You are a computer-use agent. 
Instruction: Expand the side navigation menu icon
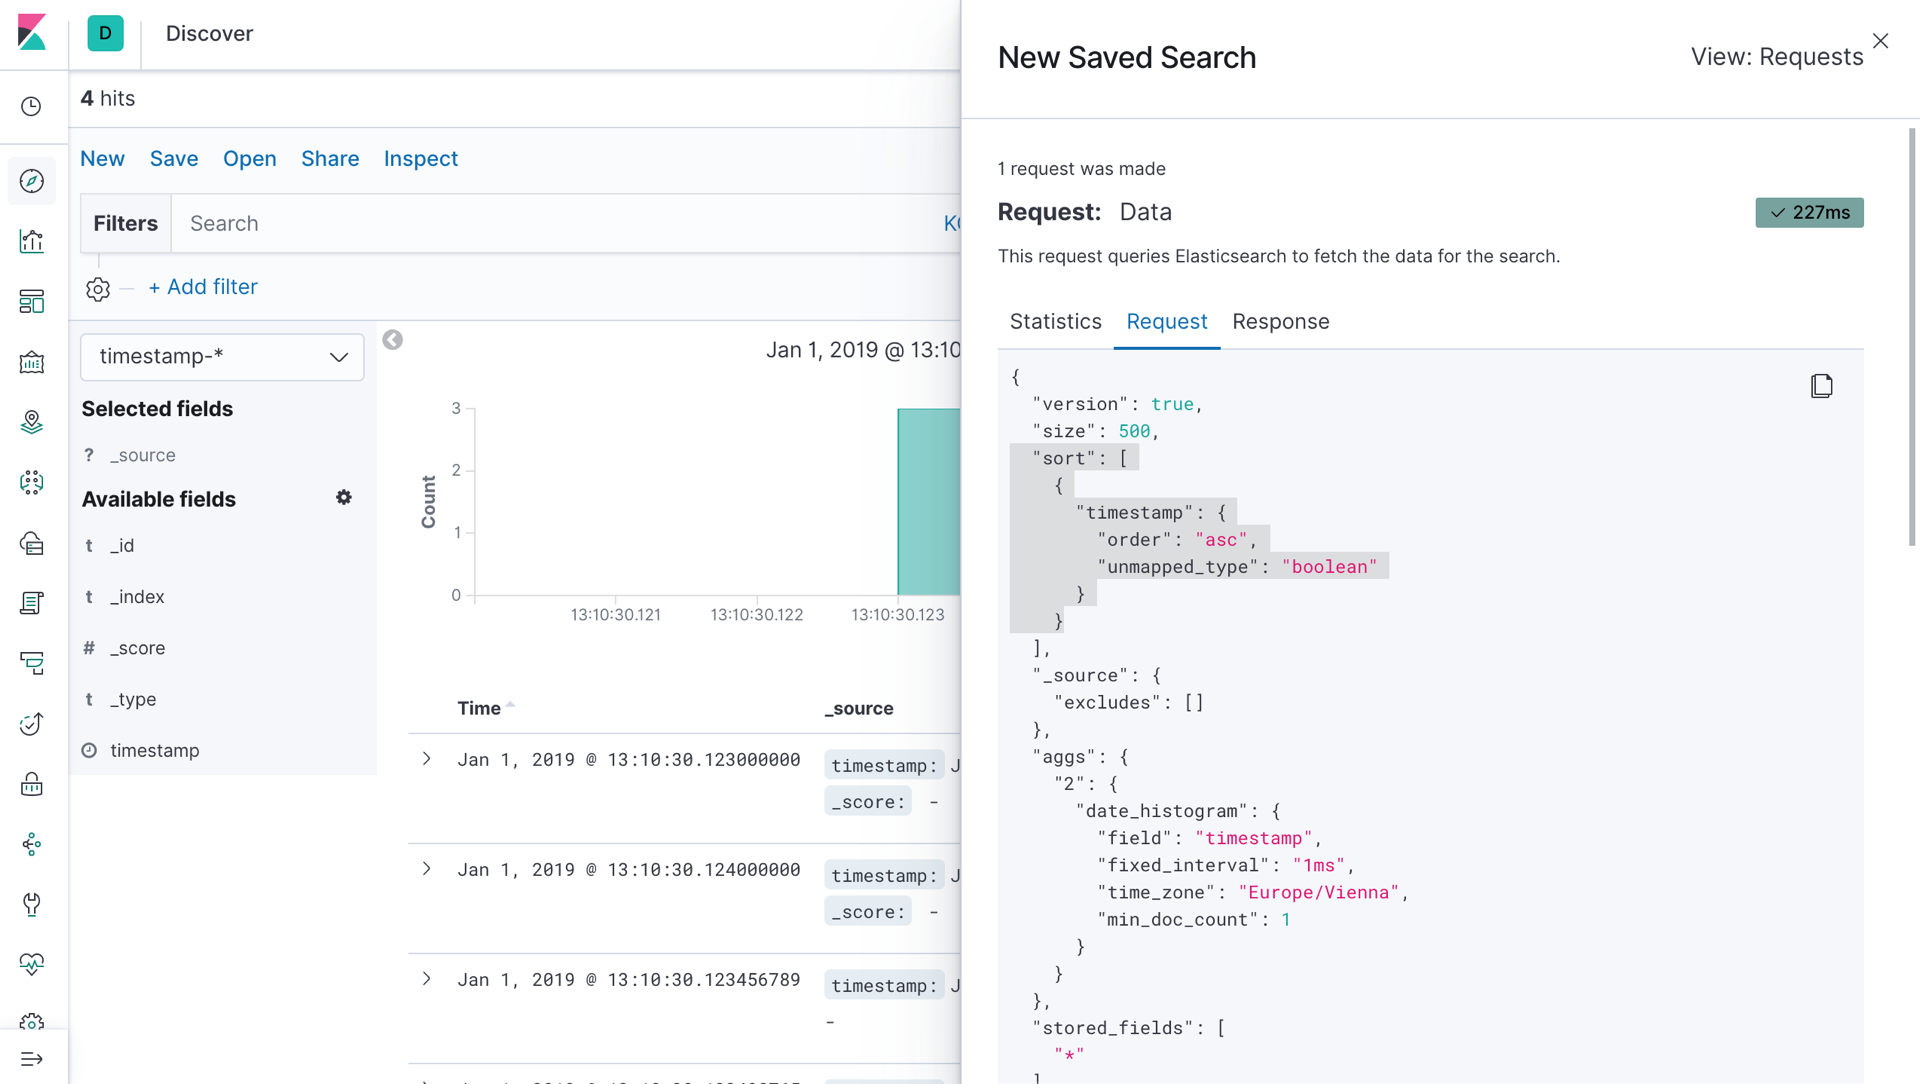(x=32, y=1059)
